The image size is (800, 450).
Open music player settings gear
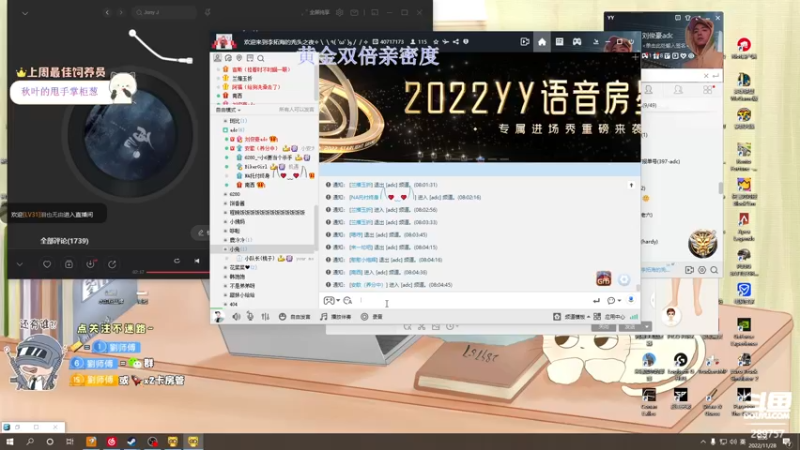[339, 12]
